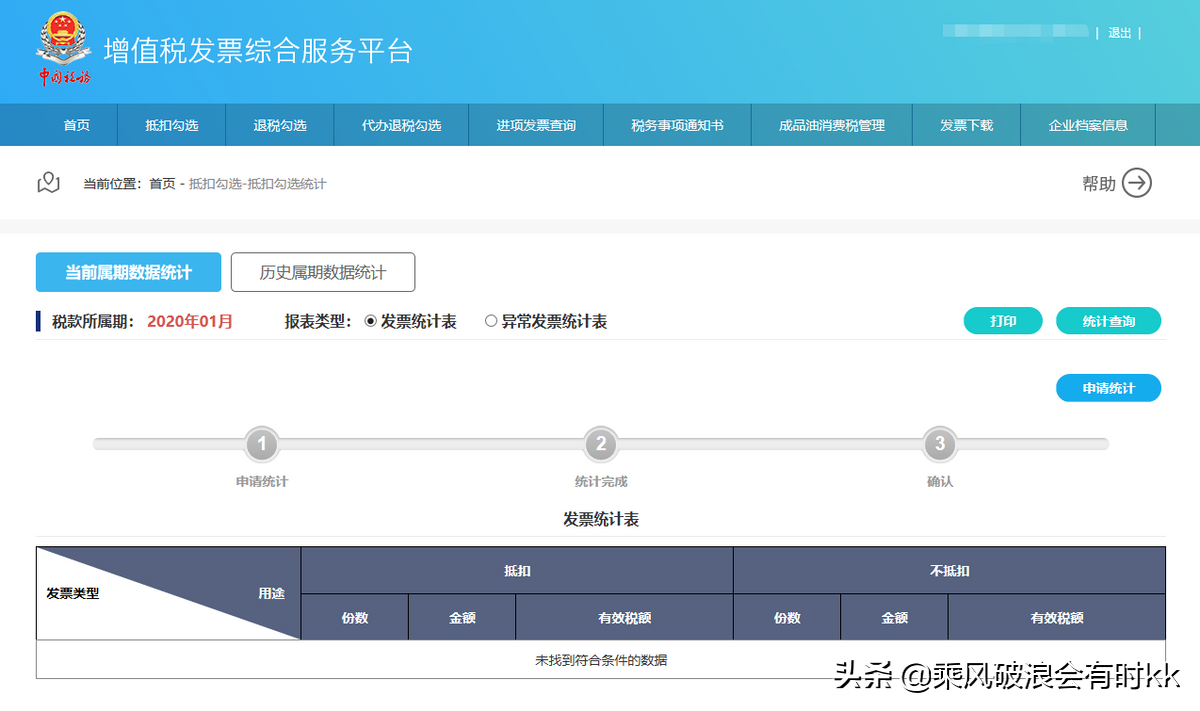Select the 异常发票统计表 radio button

491,321
